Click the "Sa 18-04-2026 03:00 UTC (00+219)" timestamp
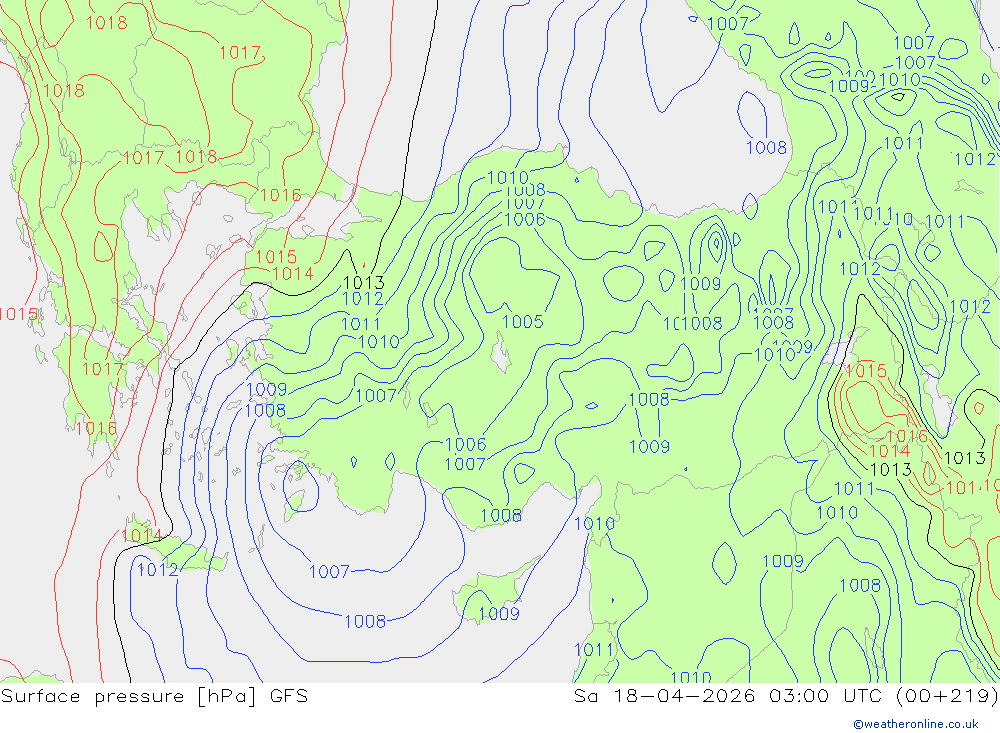 786,695
